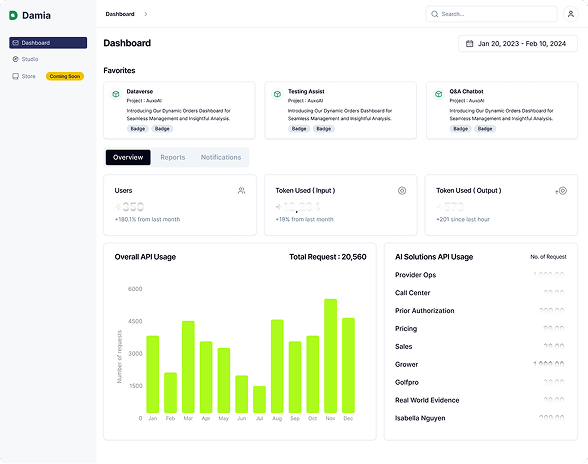This screenshot has width=588, height=464.
Task: Click the Dec bar in chart
Action: (348, 366)
